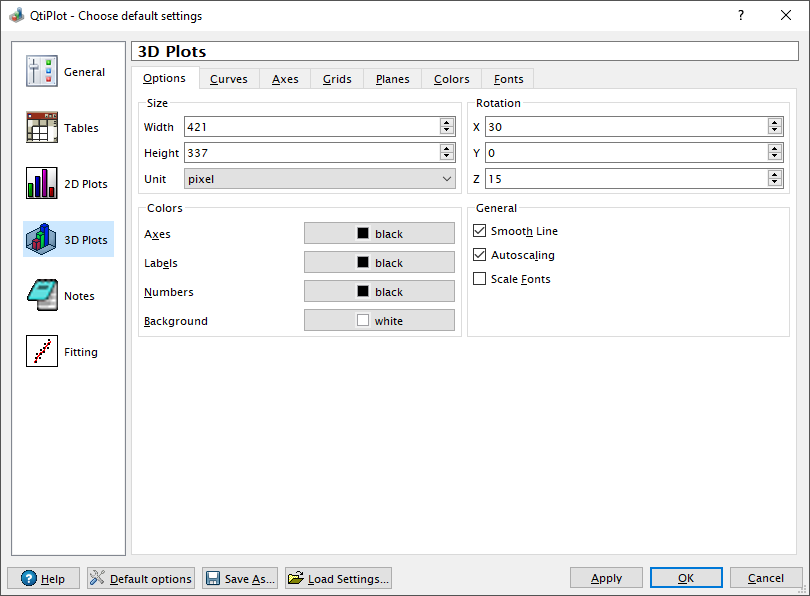Screen dimensions: 810x596
Task: Expand the Unit dropdown showing pixel
Action: coord(320,179)
